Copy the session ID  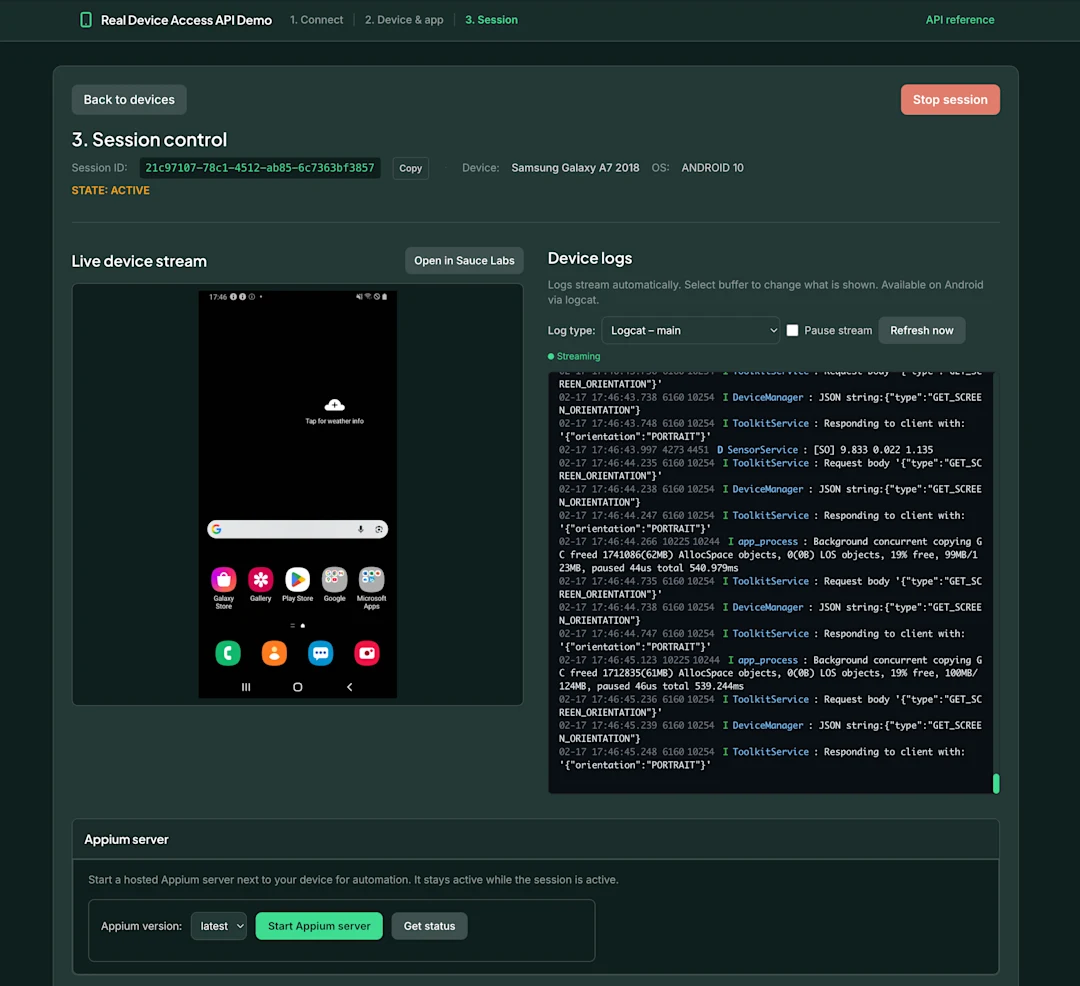click(411, 168)
